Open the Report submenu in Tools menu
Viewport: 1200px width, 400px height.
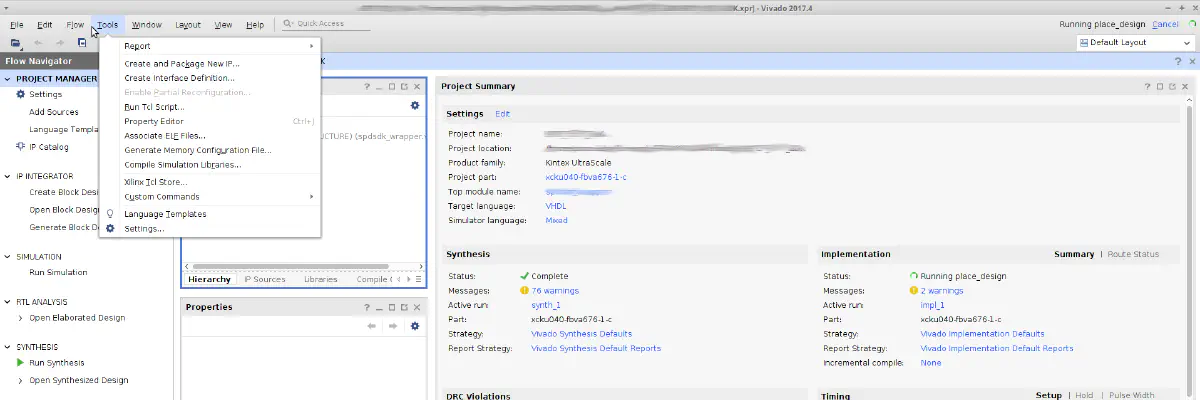click(210, 46)
